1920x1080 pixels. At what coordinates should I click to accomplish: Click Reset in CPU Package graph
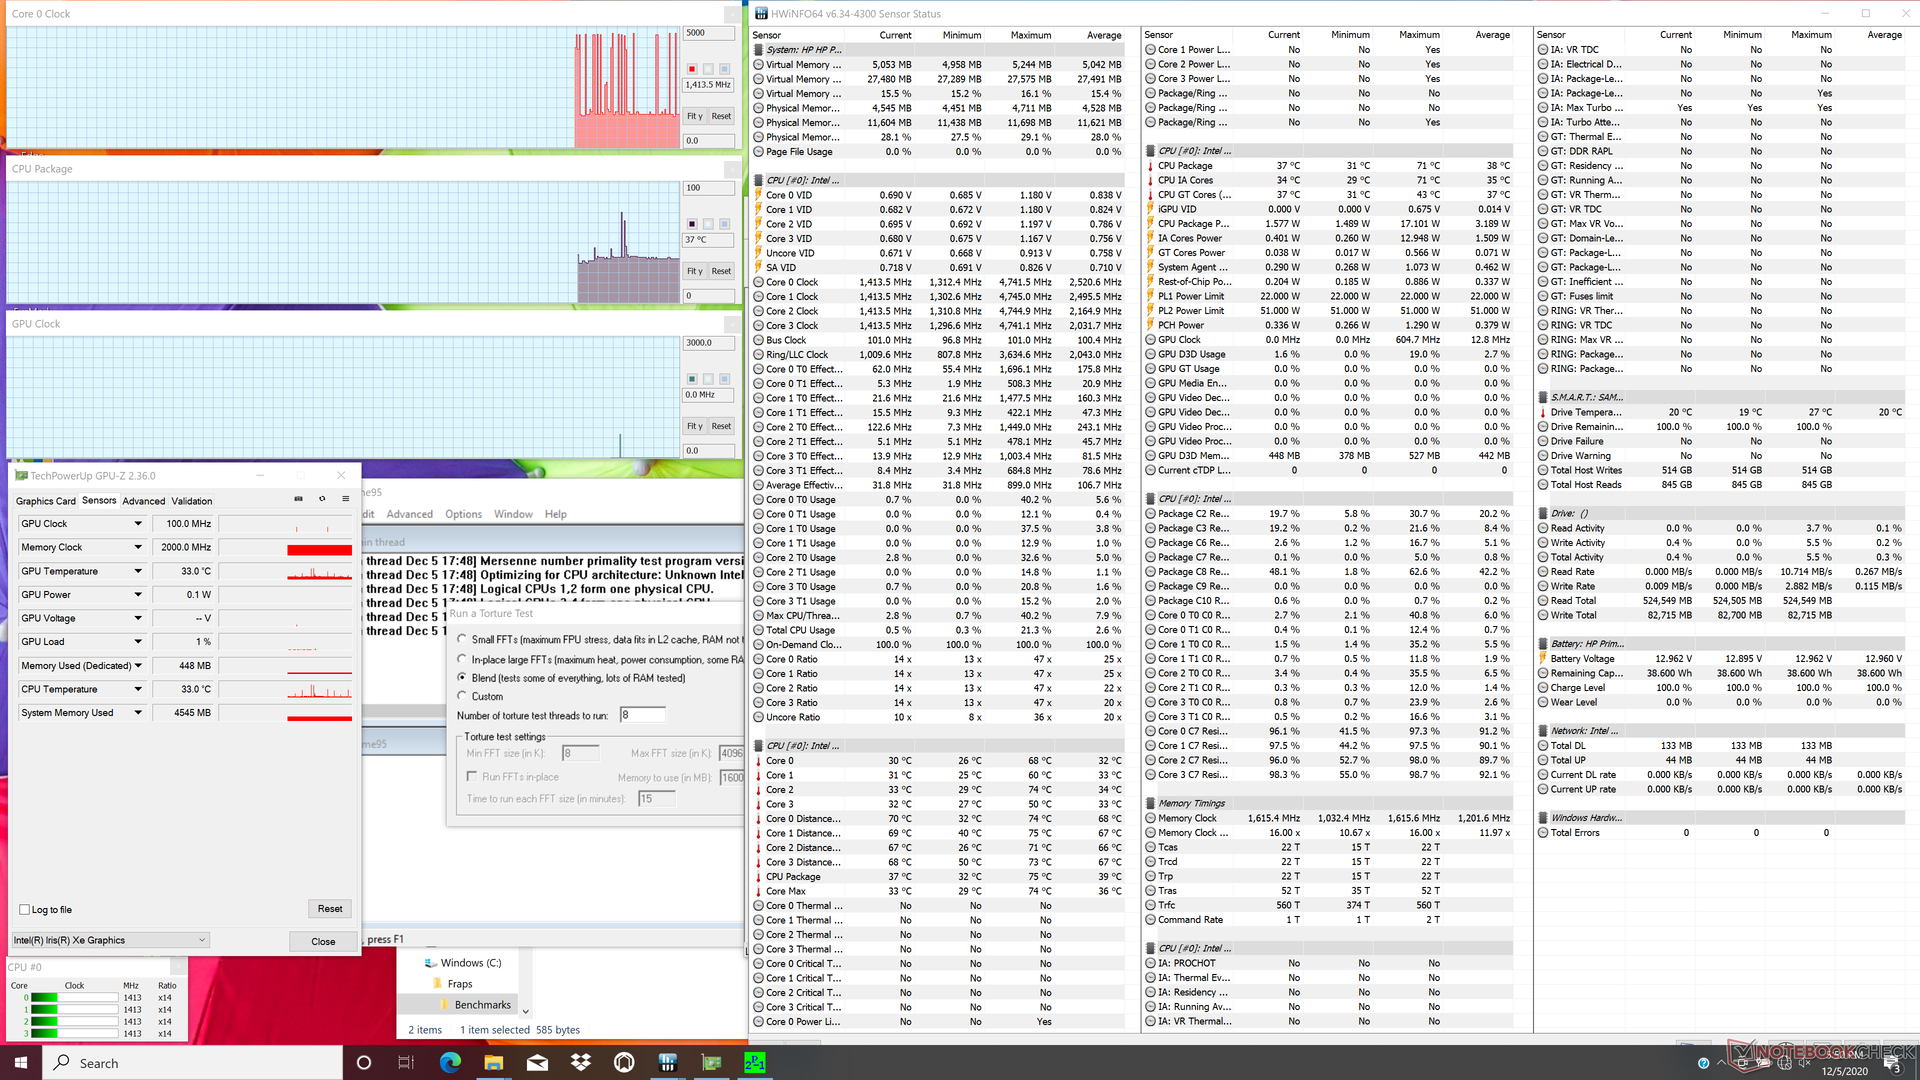[722, 271]
